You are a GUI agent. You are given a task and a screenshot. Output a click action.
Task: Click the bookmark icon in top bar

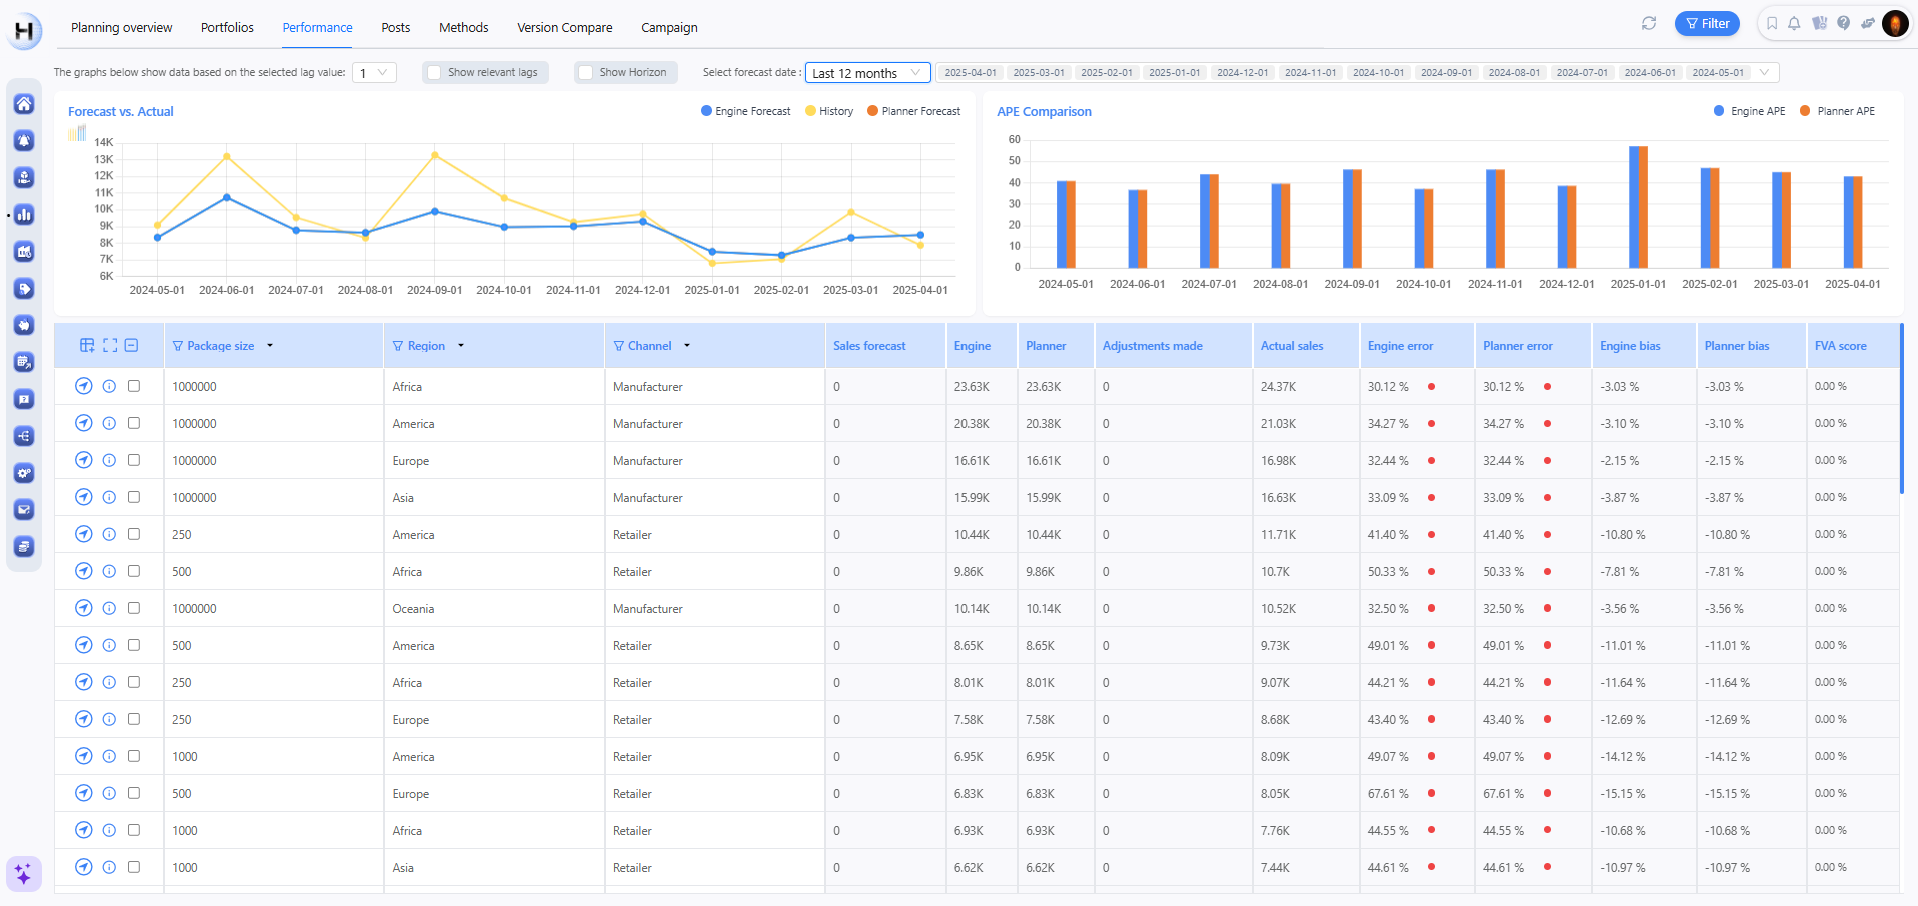[x=1772, y=23]
